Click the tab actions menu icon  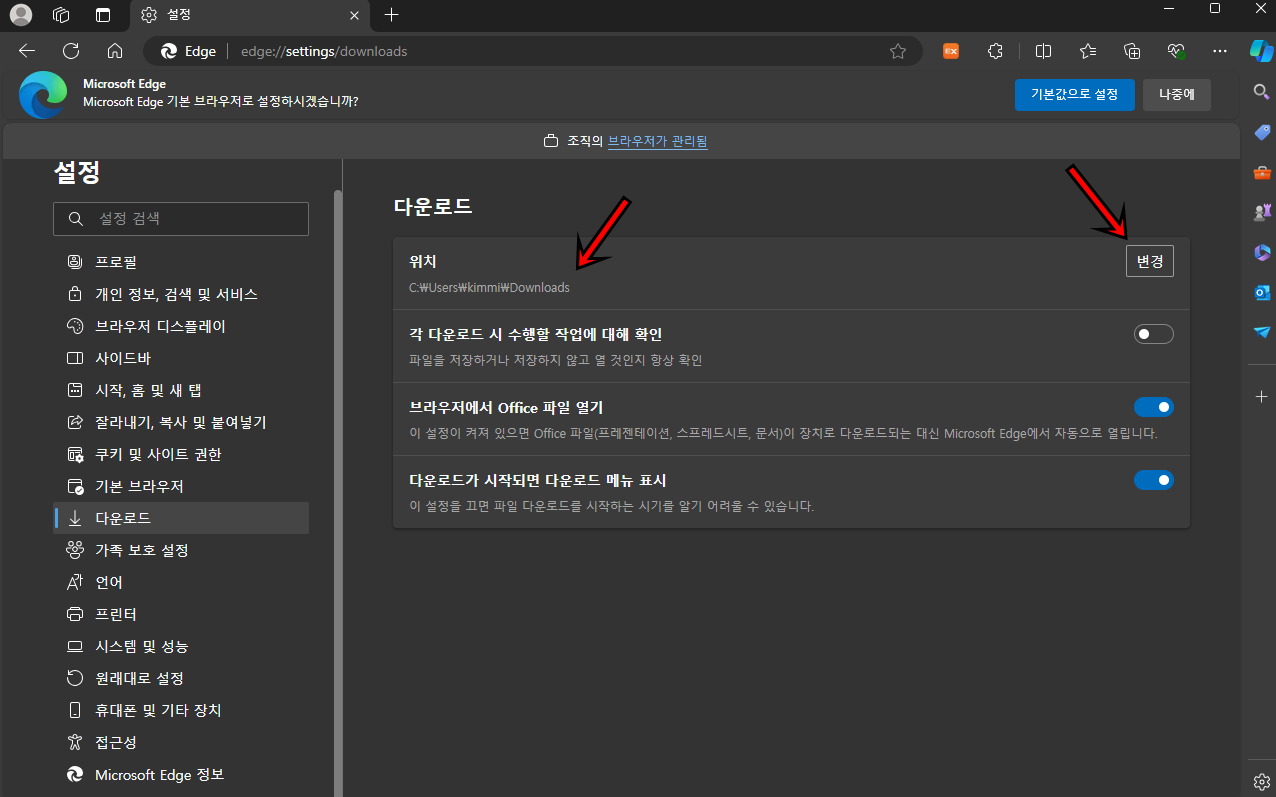tap(103, 15)
